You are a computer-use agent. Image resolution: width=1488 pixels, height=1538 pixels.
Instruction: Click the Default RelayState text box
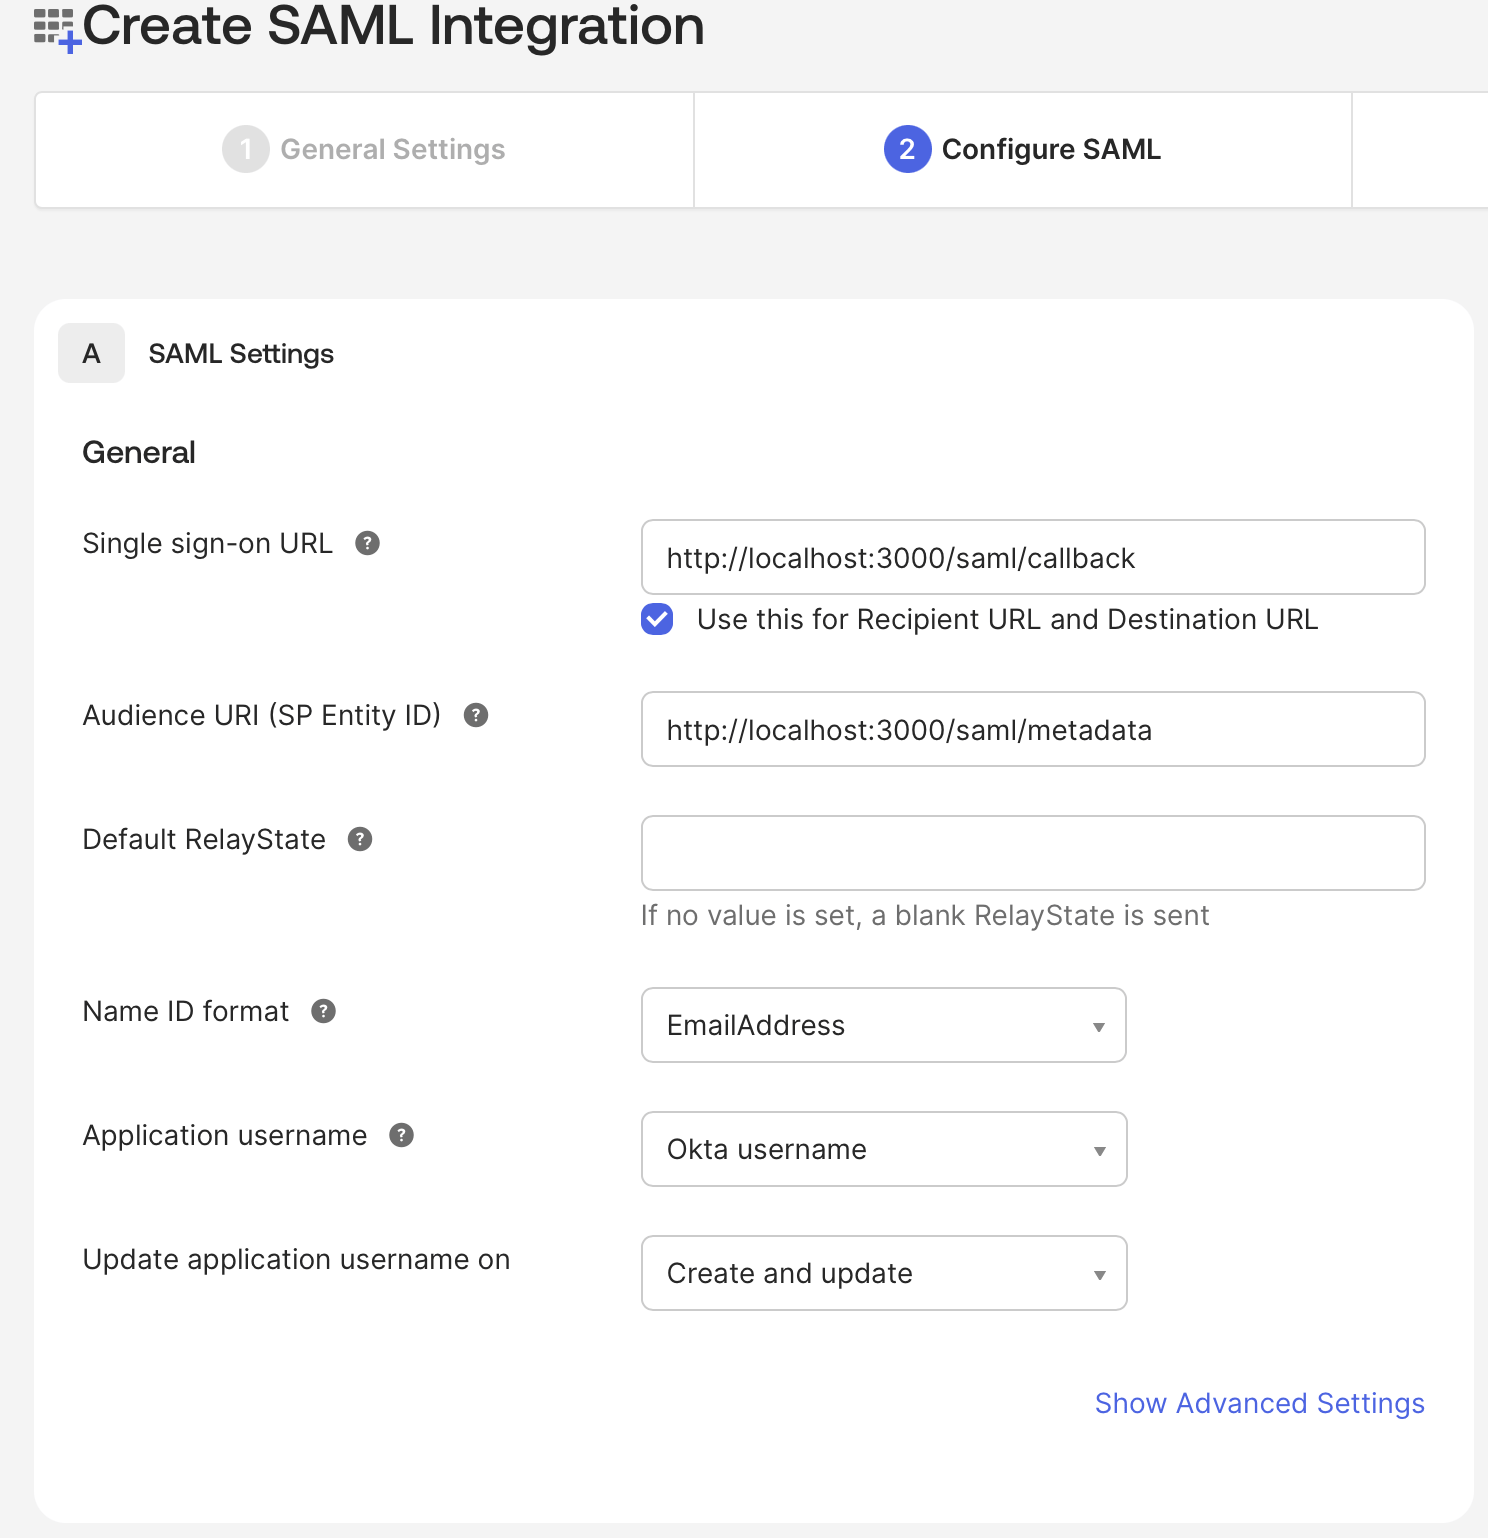tap(1033, 853)
